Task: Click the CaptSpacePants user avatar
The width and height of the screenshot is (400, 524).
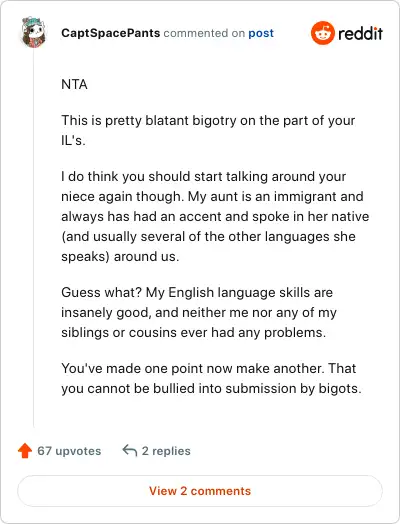Action: click(33, 32)
